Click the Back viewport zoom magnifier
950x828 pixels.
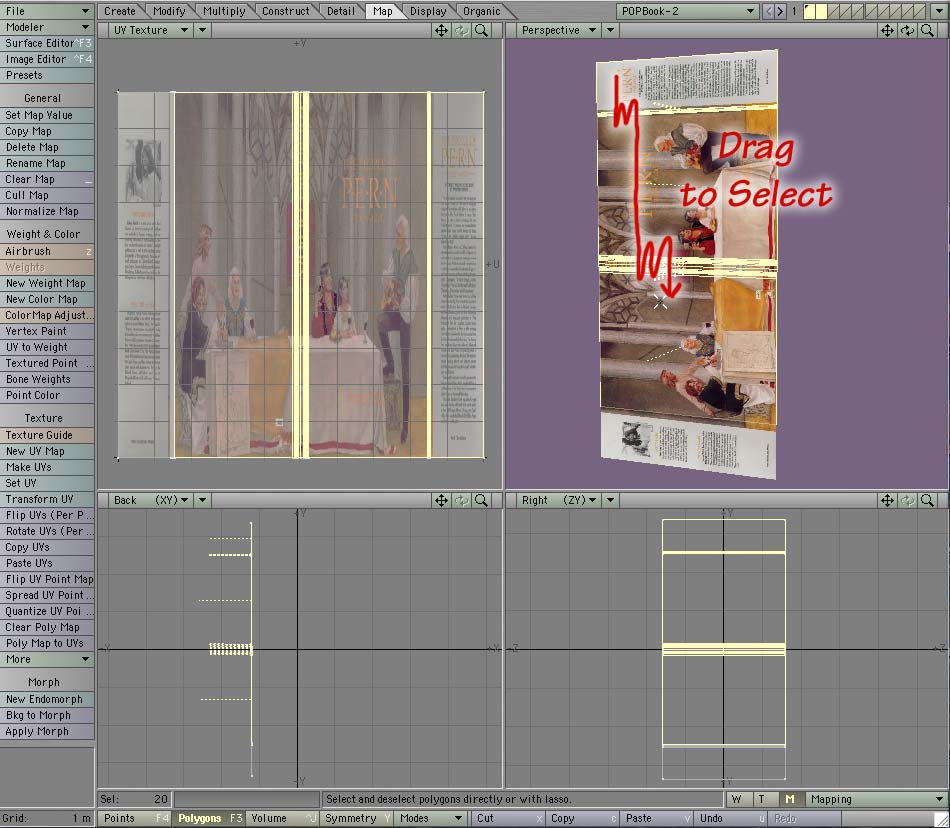(x=482, y=500)
